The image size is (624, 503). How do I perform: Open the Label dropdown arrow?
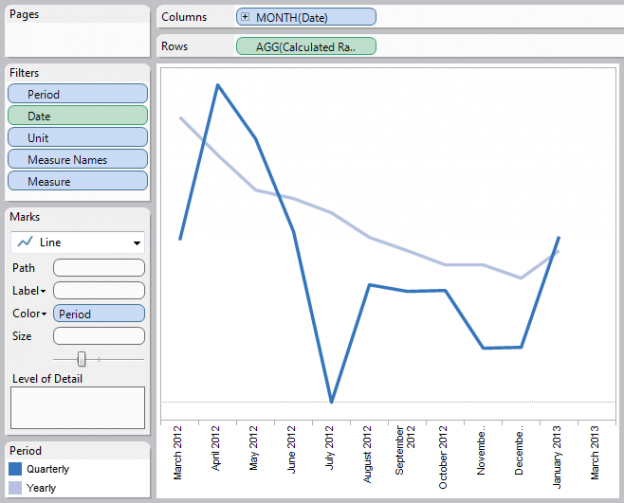pyautogui.click(x=43, y=291)
